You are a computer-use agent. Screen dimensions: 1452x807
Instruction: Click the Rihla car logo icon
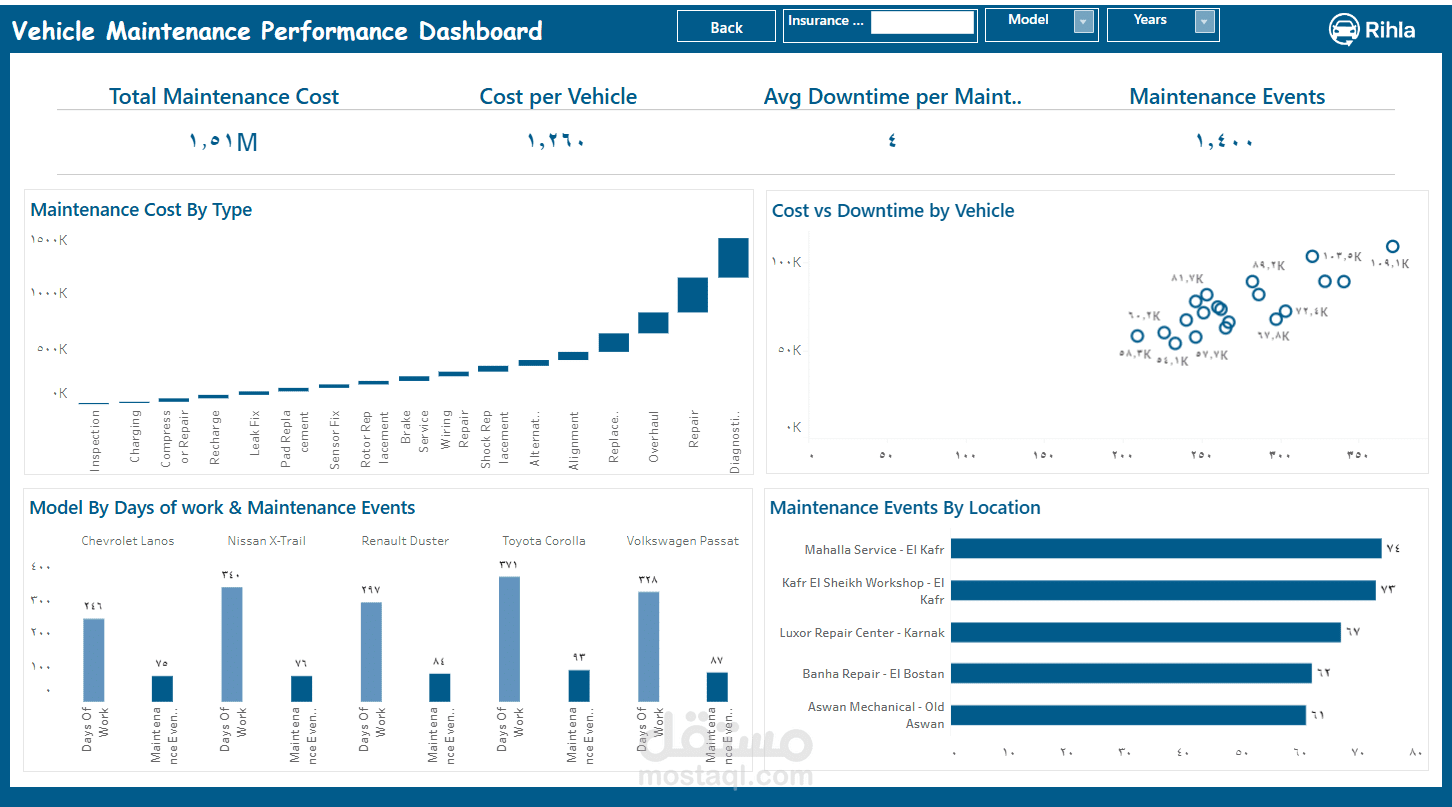[1344, 30]
